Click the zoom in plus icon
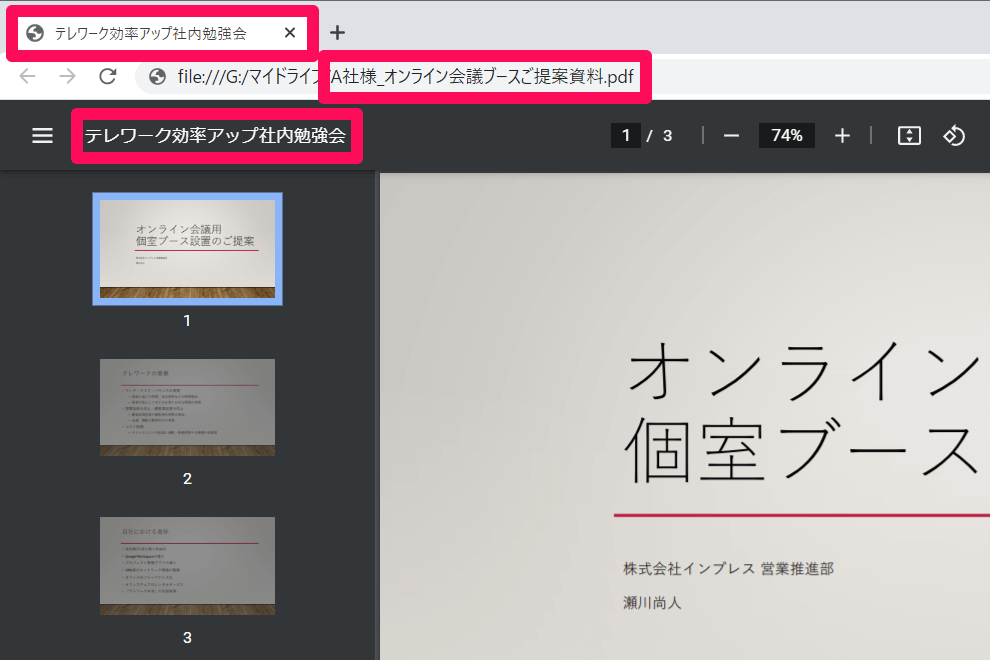The height and width of the screenshot is (660, 990). click(842, 136)
